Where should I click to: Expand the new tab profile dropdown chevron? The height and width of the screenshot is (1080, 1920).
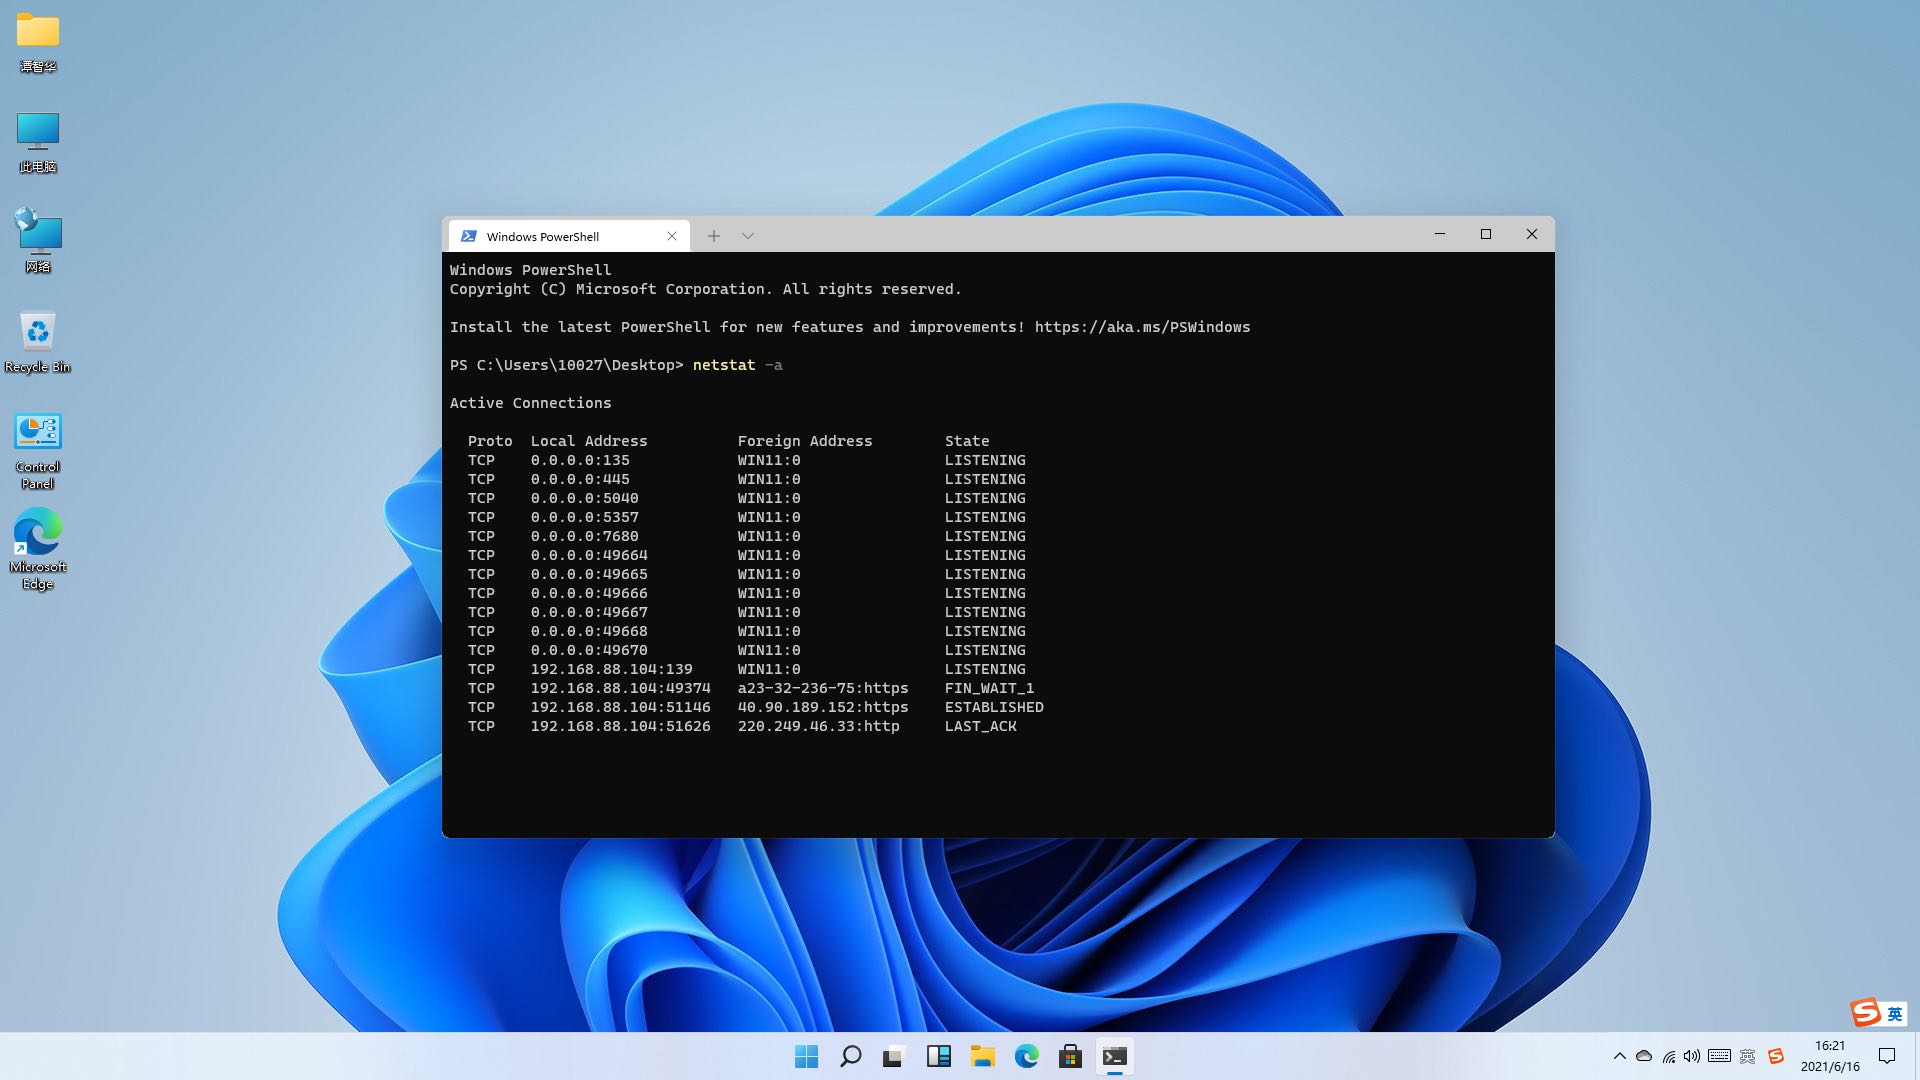[x=747, y=236]
